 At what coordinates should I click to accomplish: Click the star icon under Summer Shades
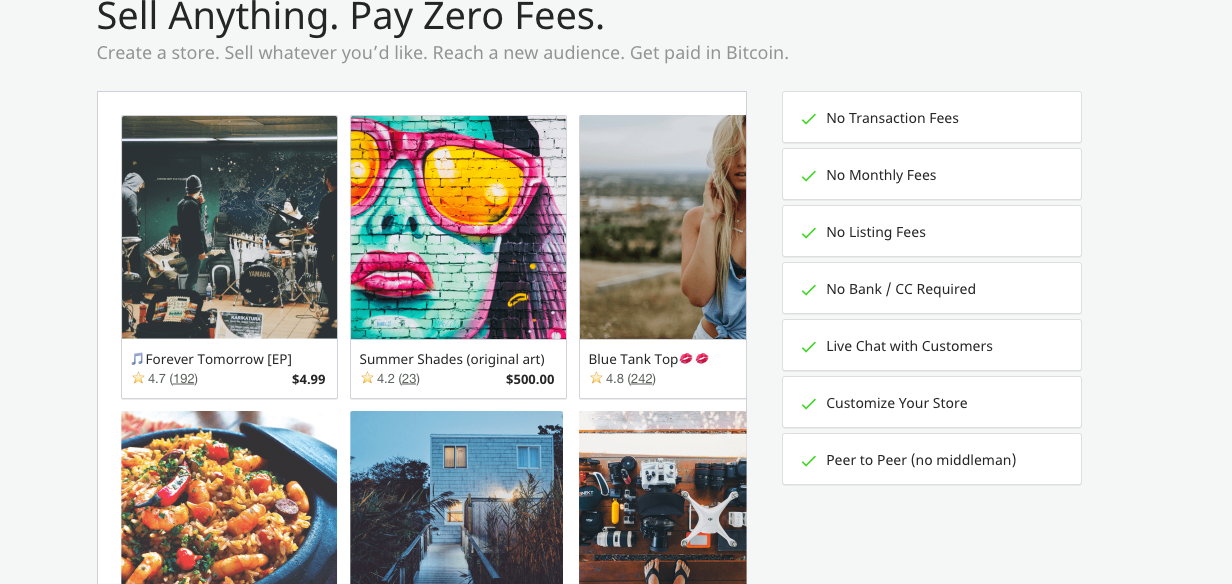367,378
